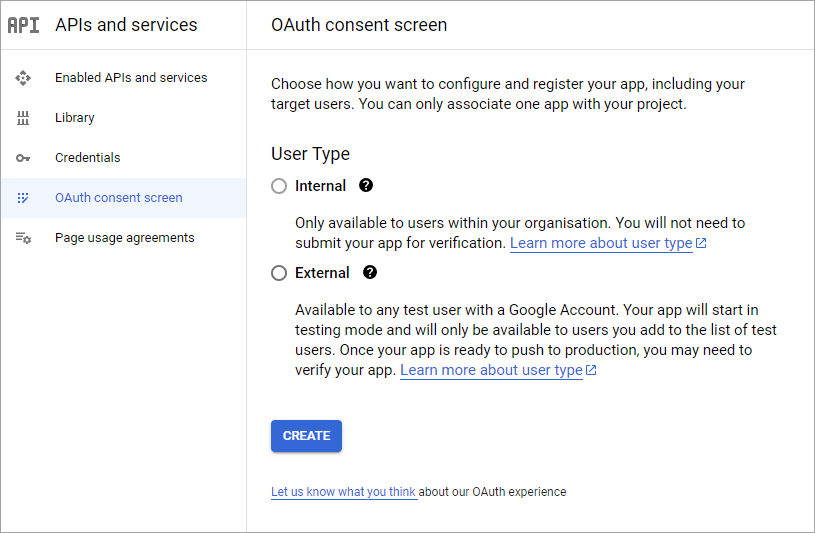The image size is (815, 533).
Task: Select the Internal user type radio button
Action: [x=279, y=186]
